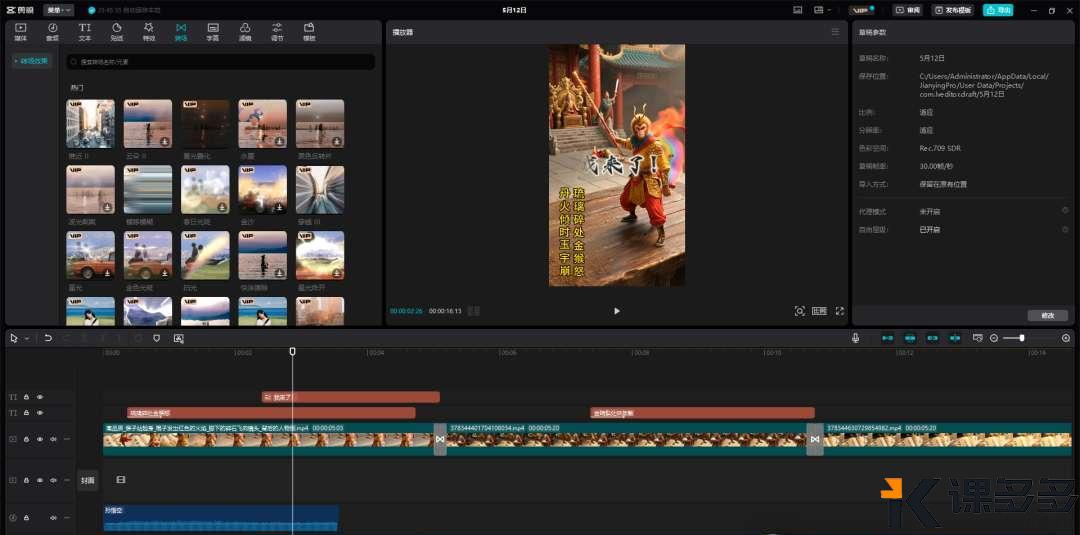Open the templates tab icon
Image resolution: width=1080 pixels, height=535 pixels.
click(x=309, y=32)
